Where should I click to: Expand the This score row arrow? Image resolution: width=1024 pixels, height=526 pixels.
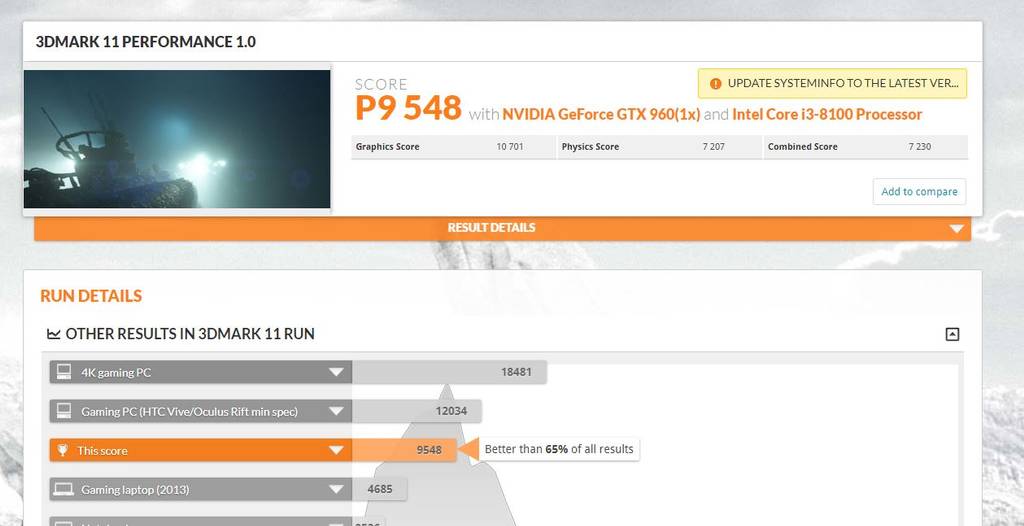[x=336, y=450]
